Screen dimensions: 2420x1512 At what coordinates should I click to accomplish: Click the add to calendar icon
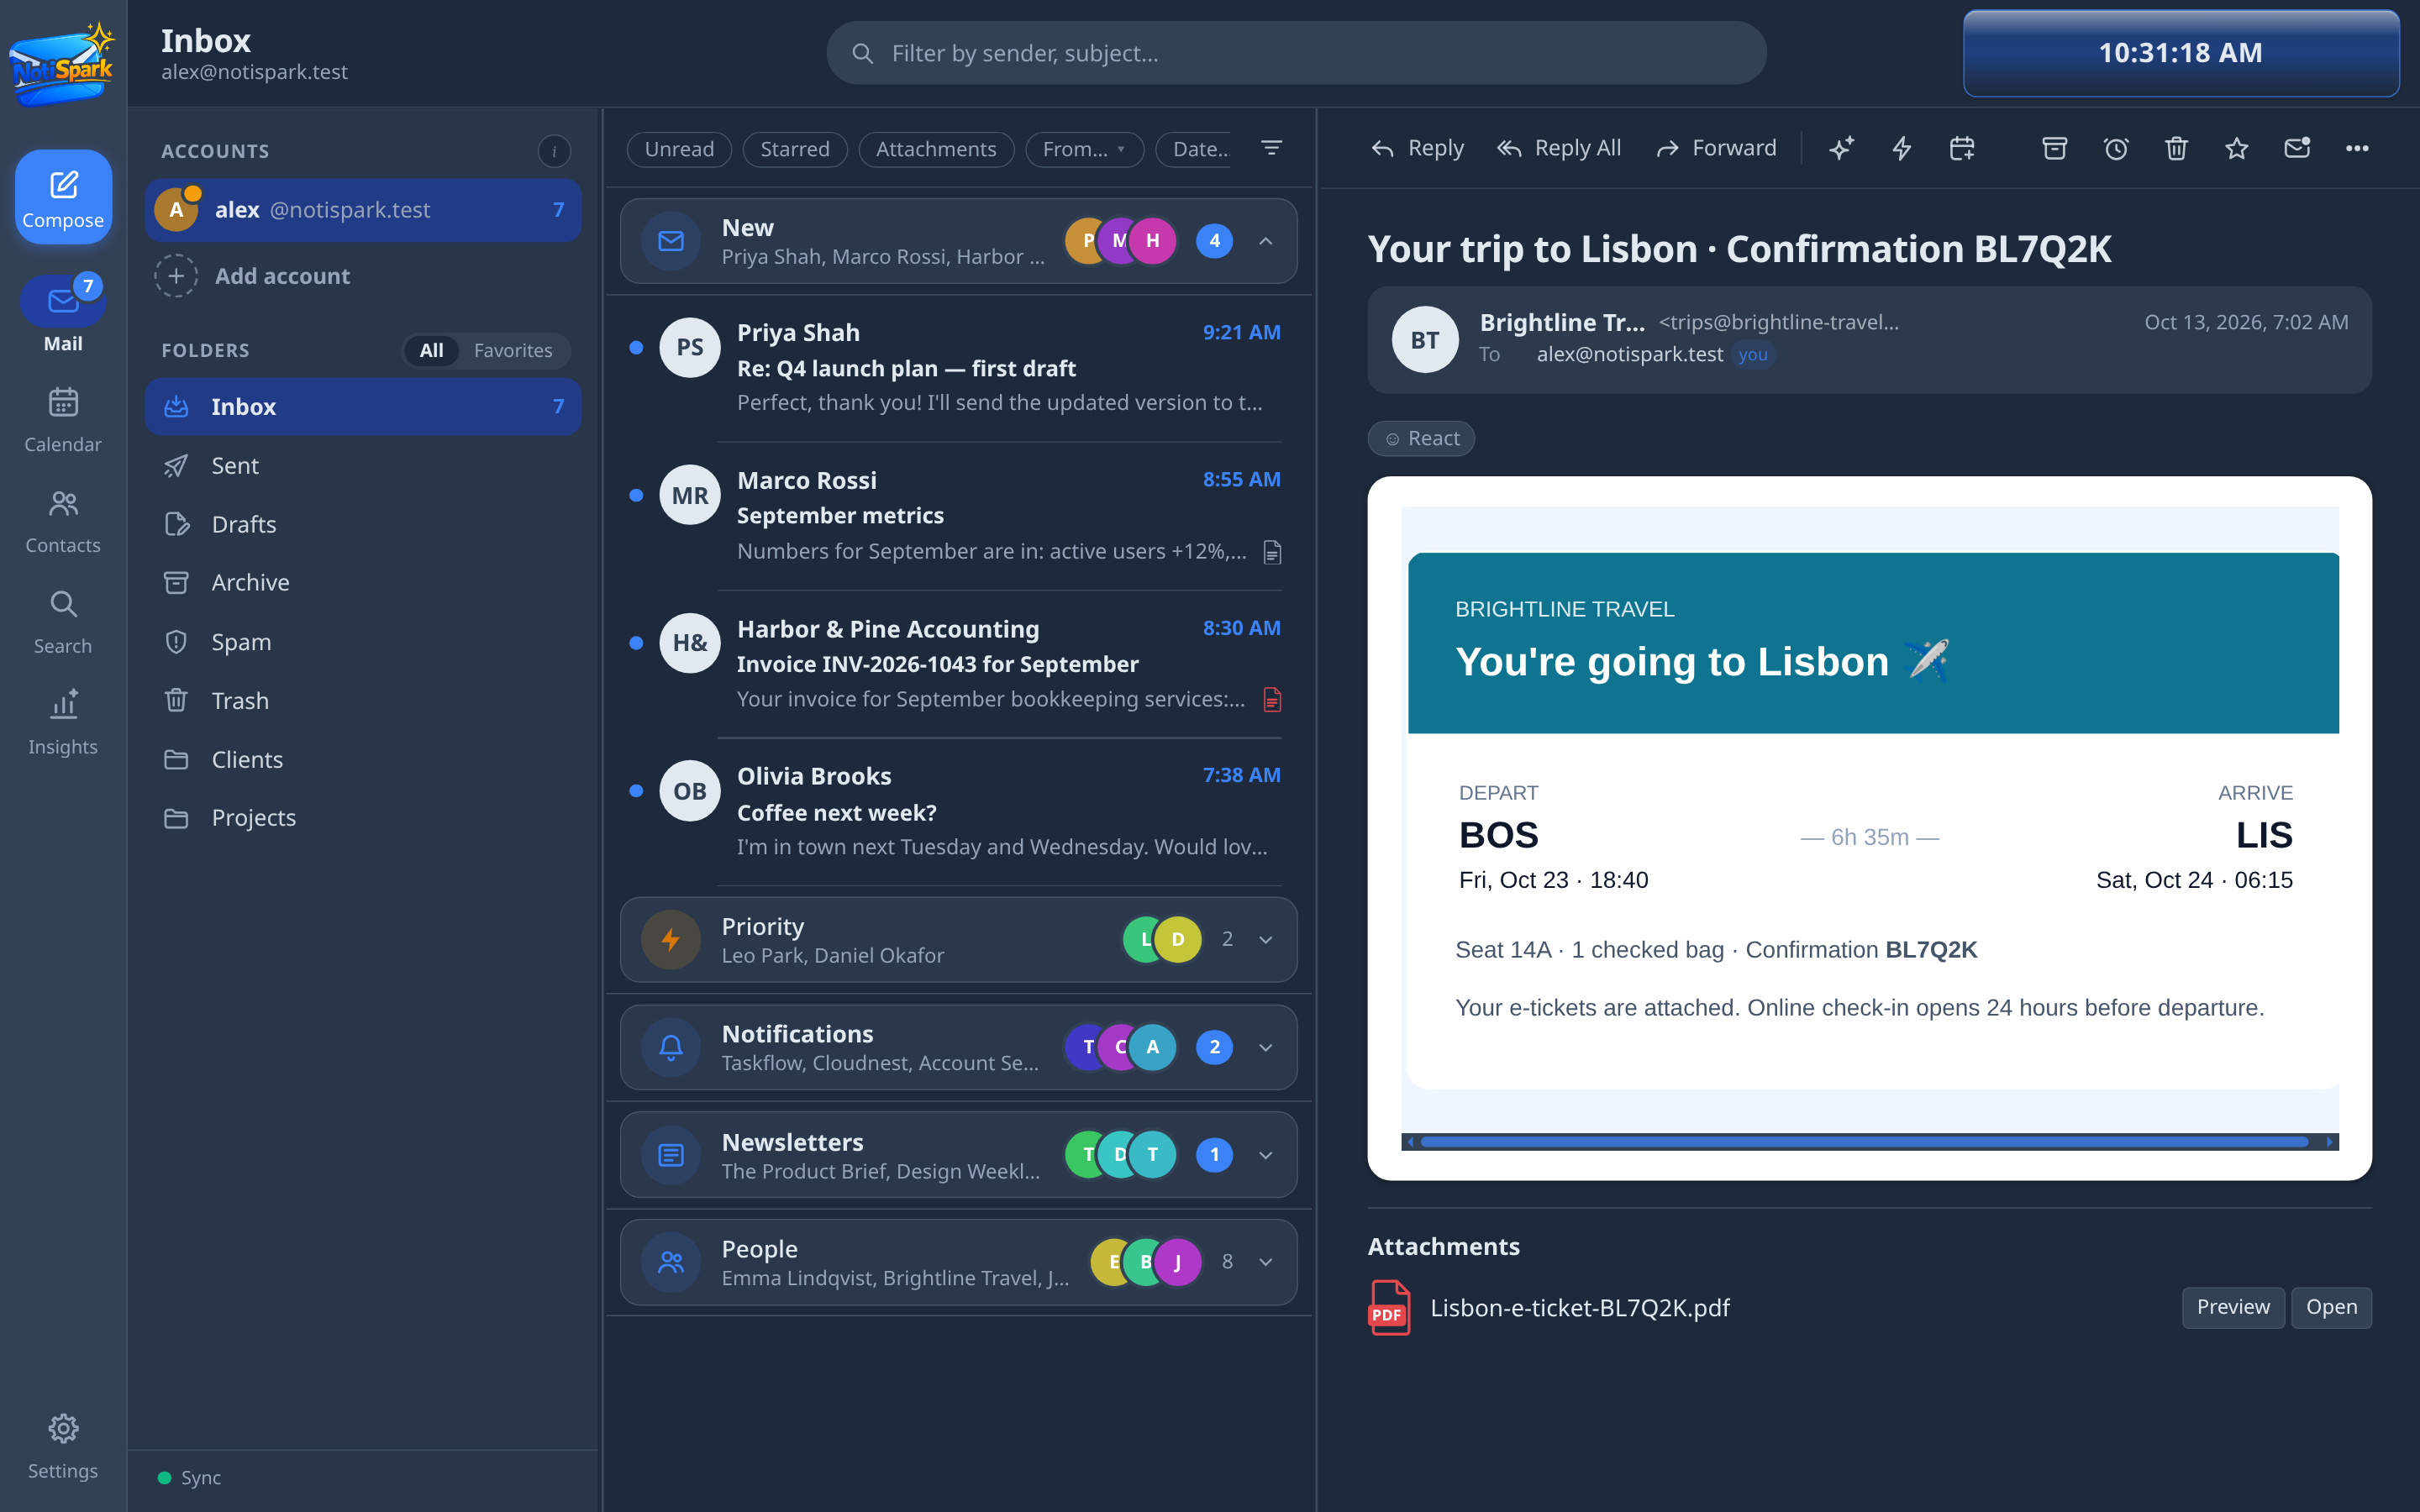[x=1962, y=149]
